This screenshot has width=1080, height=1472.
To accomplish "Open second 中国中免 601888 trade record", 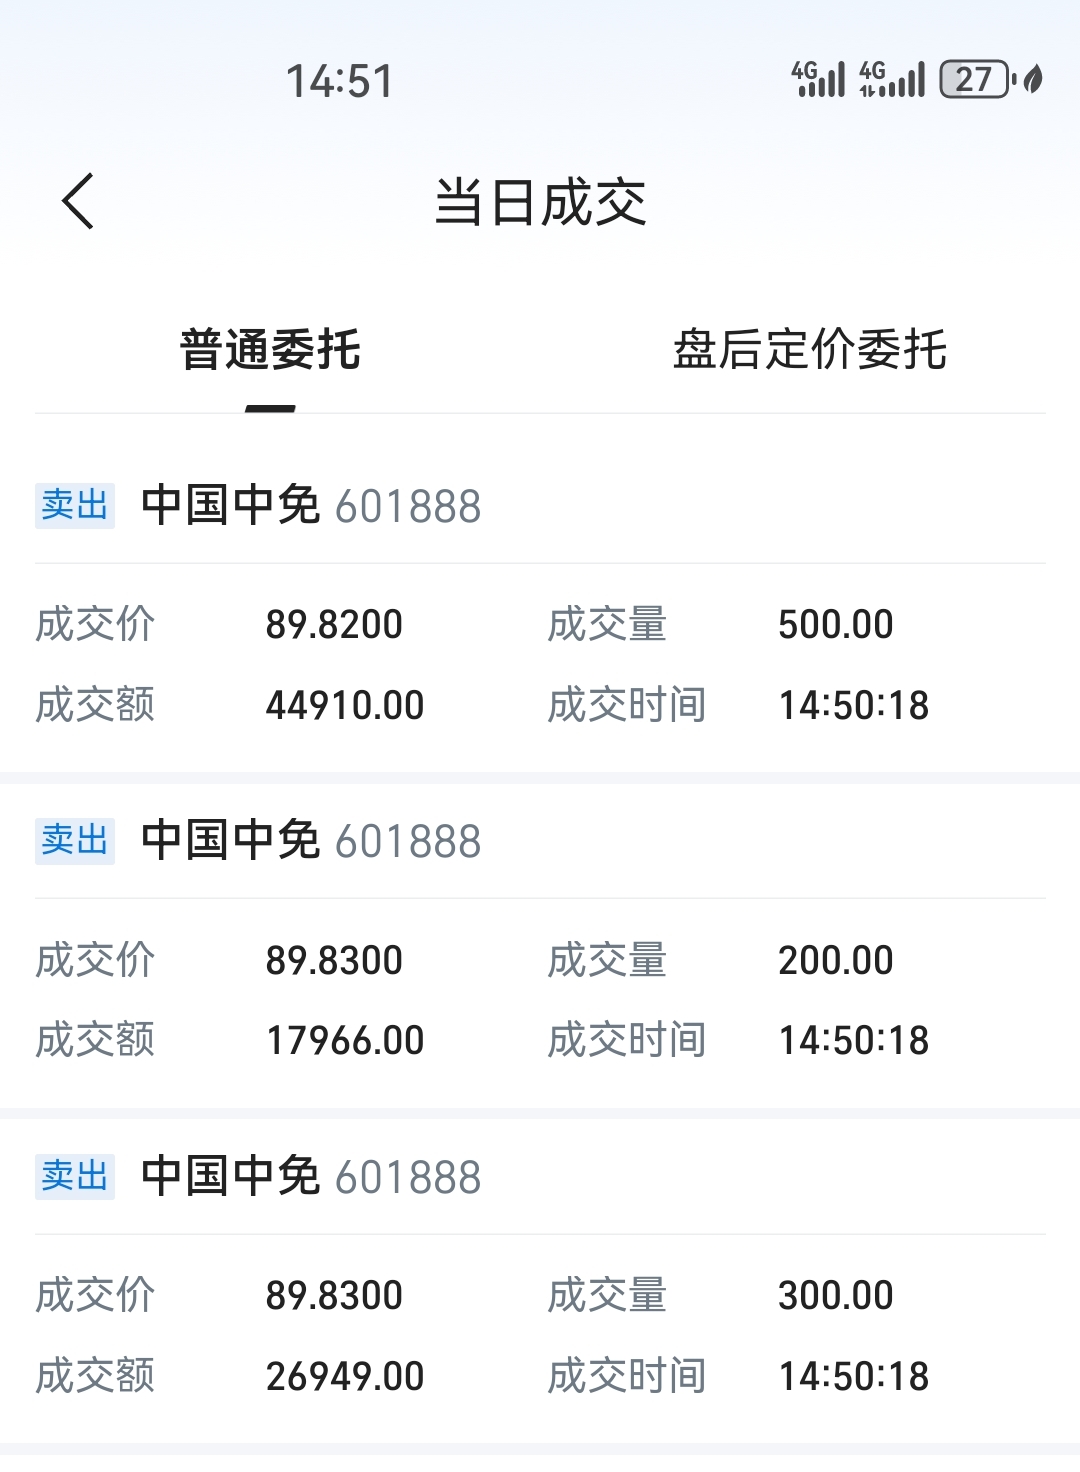I will tap(311, 841).
